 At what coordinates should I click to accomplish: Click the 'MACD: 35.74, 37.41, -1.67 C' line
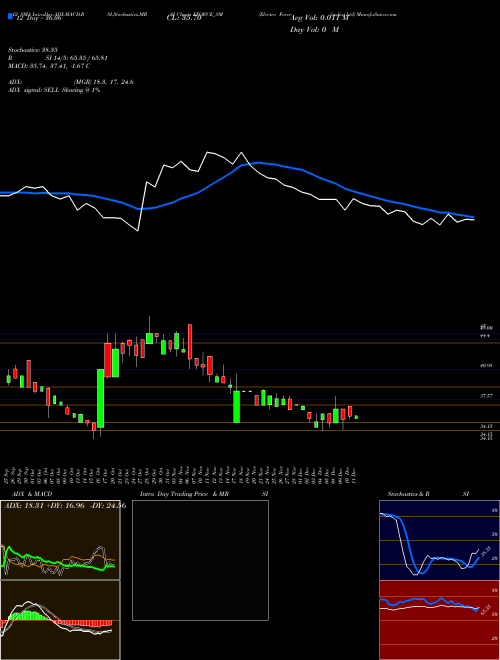click(x=49, y=66)
